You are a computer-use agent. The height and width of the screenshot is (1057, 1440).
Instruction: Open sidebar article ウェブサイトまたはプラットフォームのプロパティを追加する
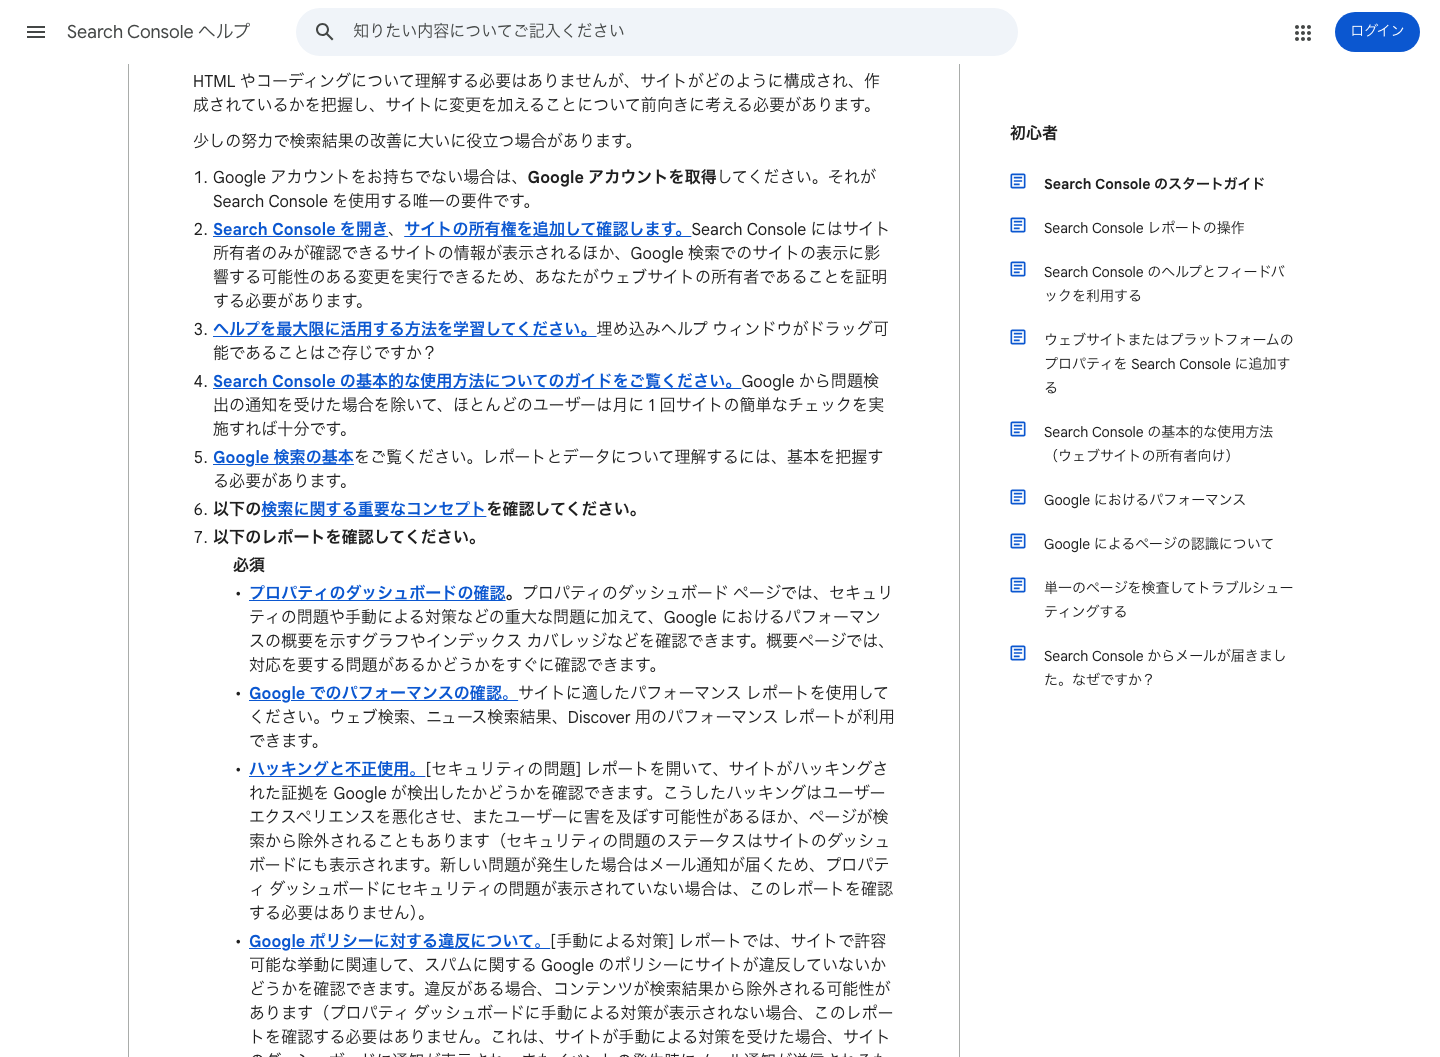tap(1169, 364)
